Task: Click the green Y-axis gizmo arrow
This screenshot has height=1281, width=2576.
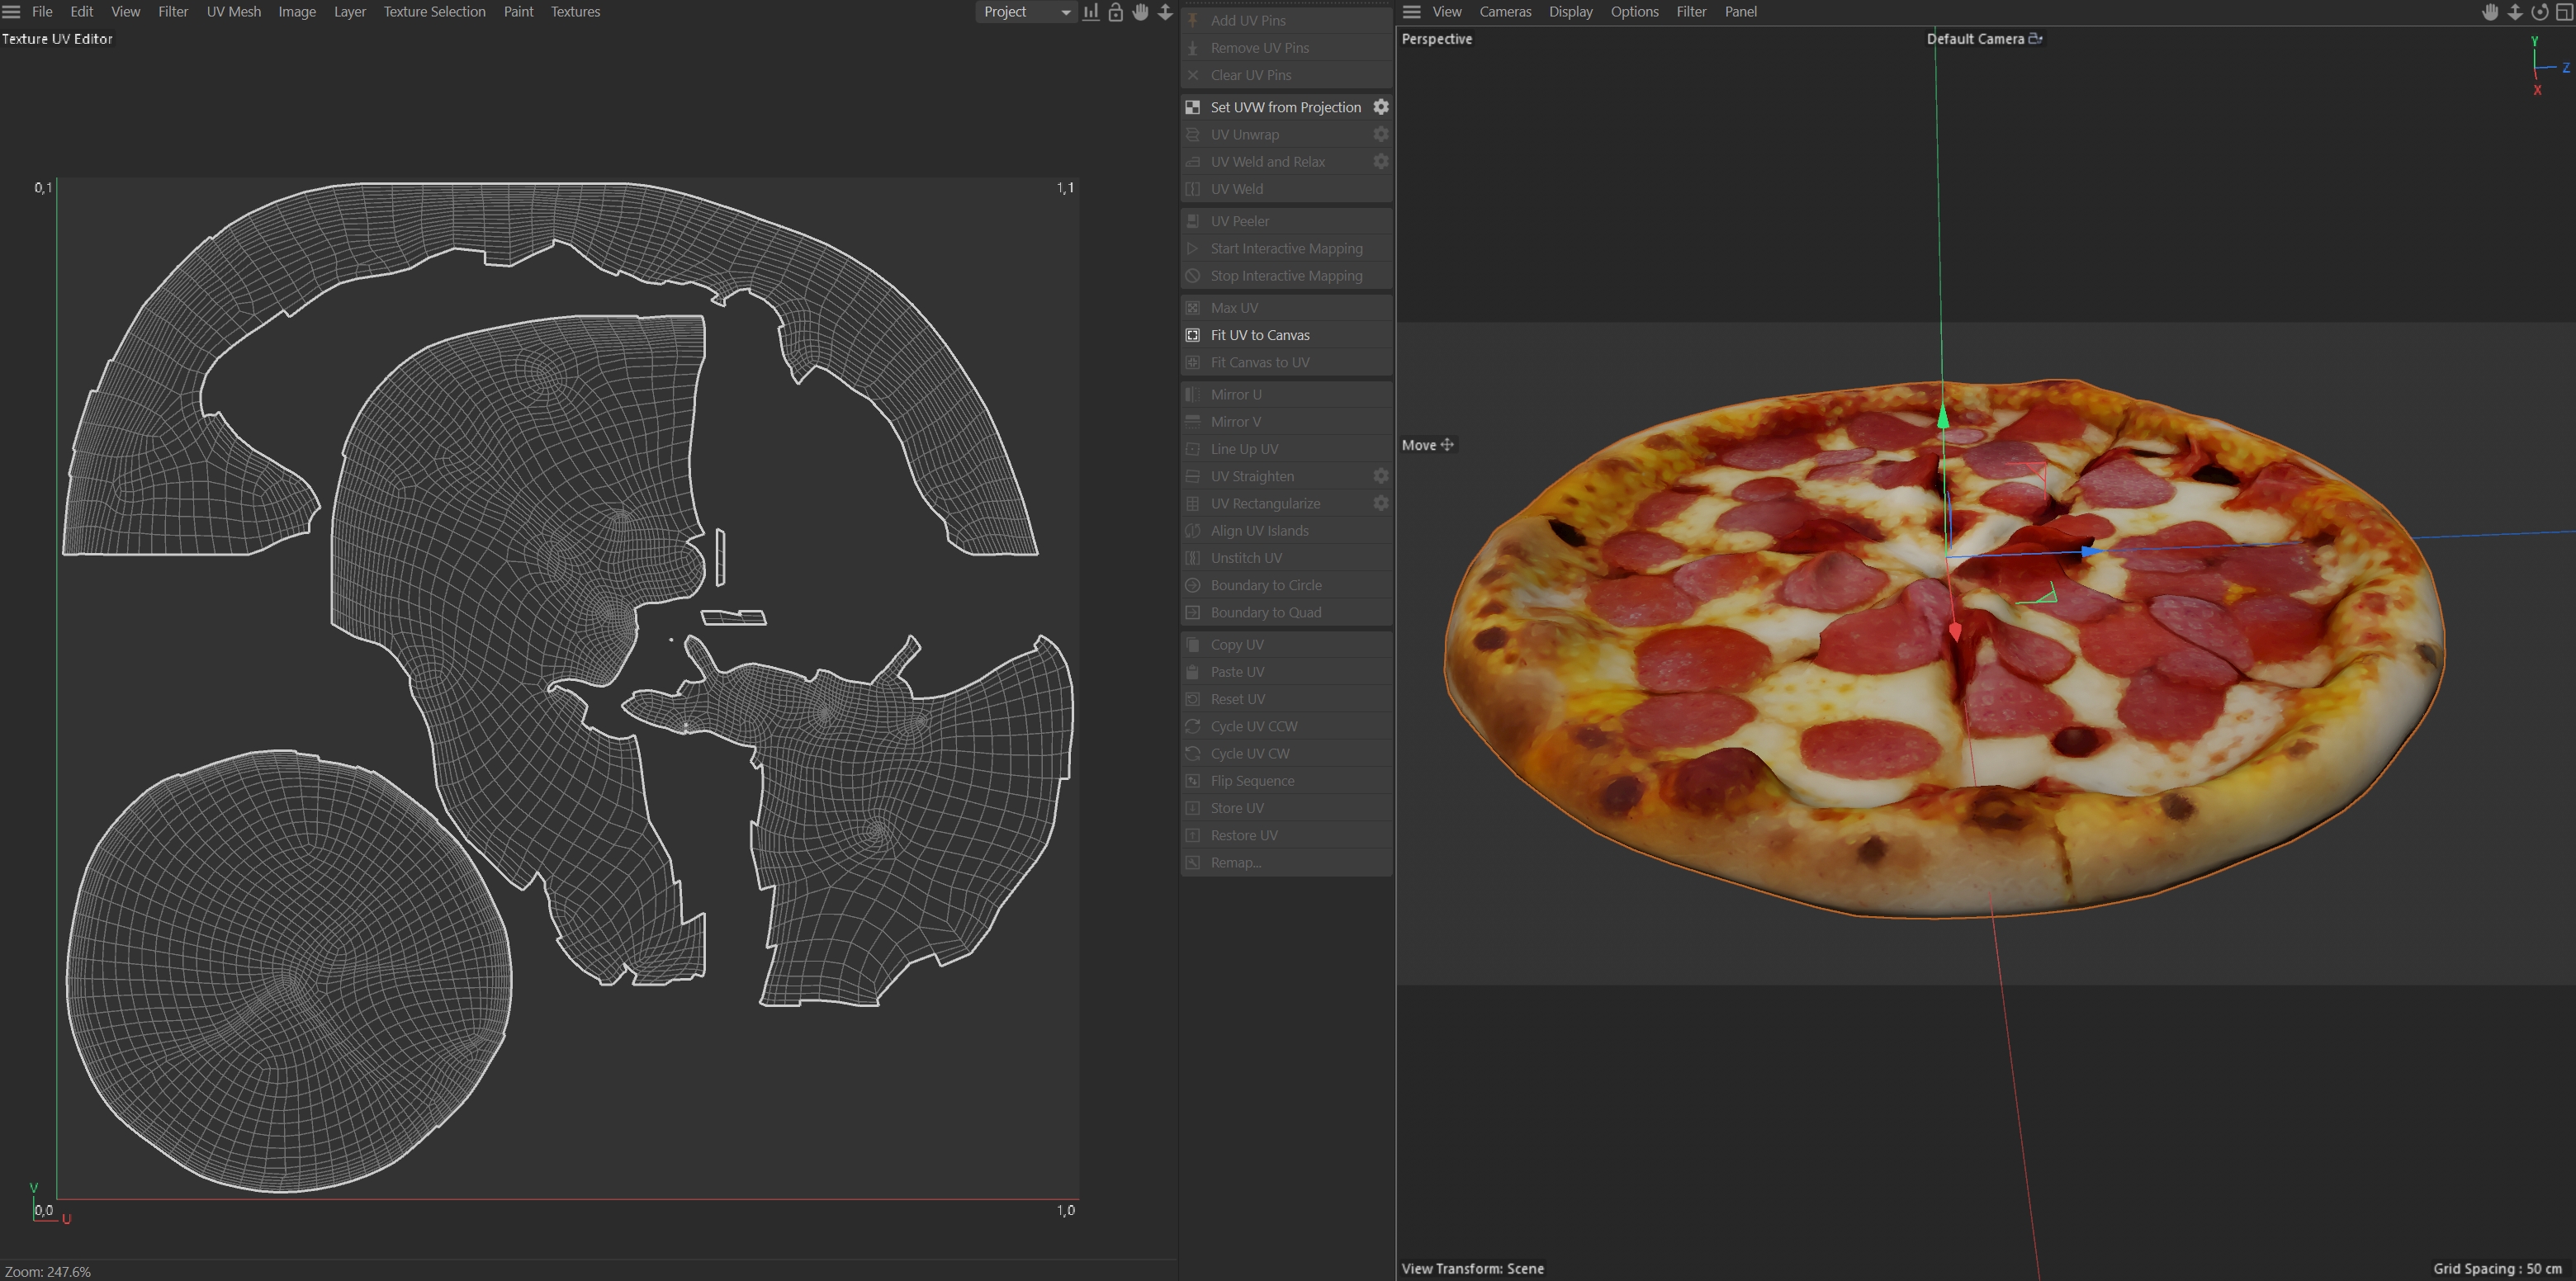Action: (x=1943, y=417)
